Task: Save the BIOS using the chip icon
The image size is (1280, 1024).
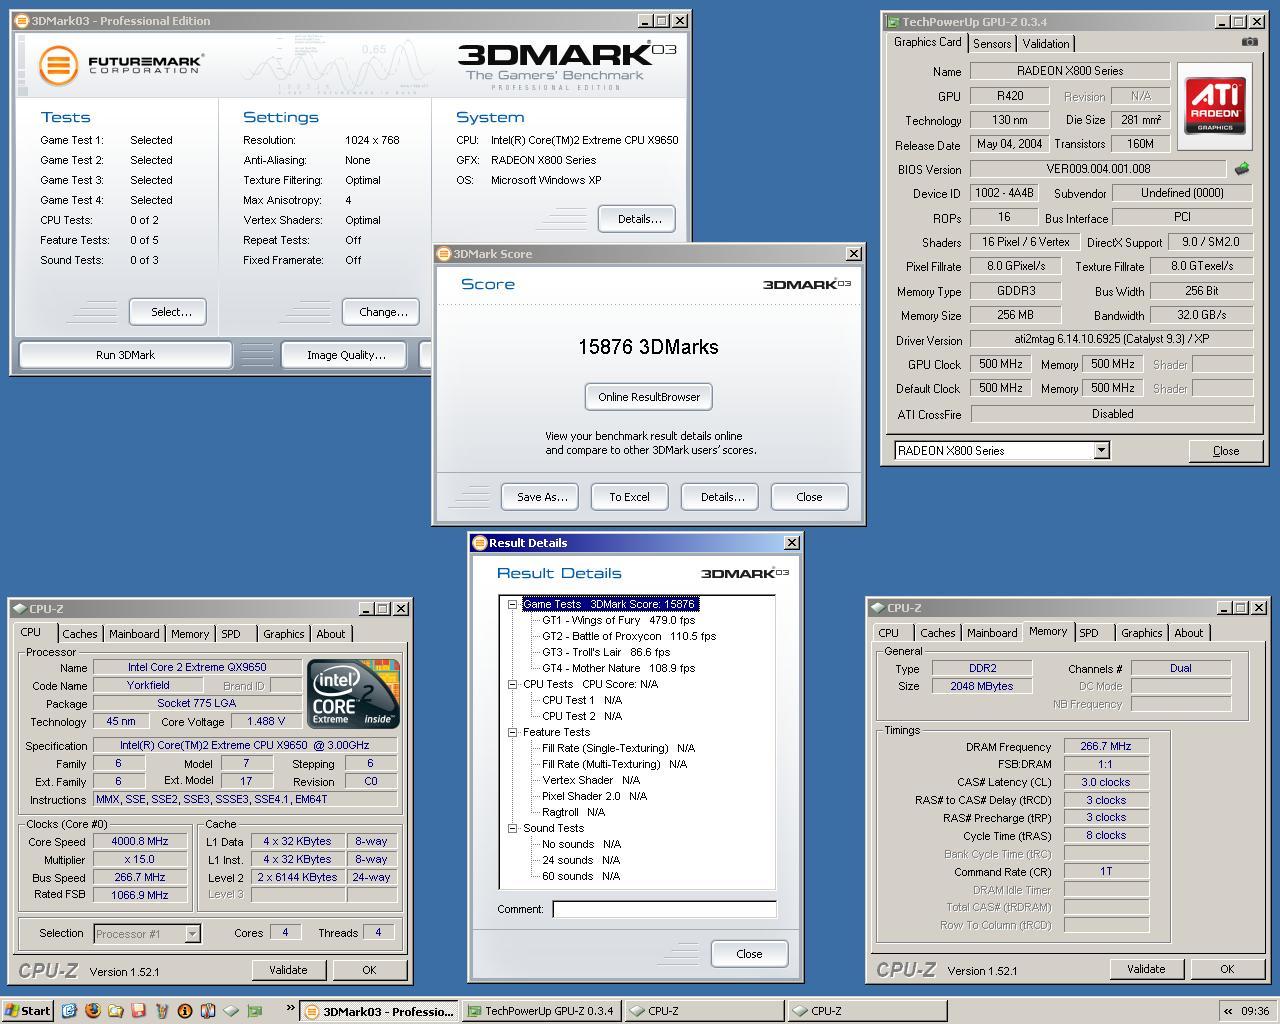Action: [1242, 168]
